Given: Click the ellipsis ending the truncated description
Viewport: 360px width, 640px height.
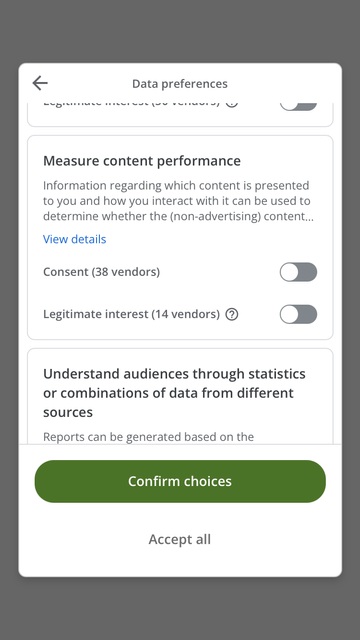Looking at the screenshot, I should point(310,217).
